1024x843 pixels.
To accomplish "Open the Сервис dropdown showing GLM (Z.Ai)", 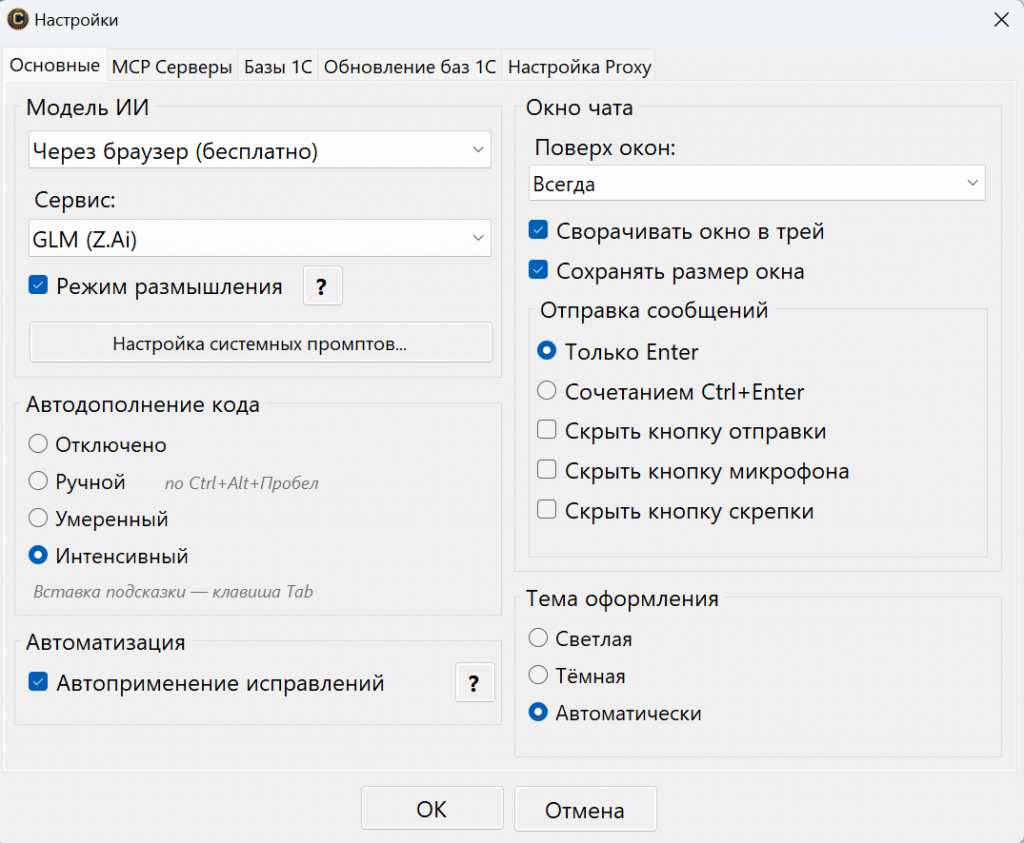I will 260,239.
